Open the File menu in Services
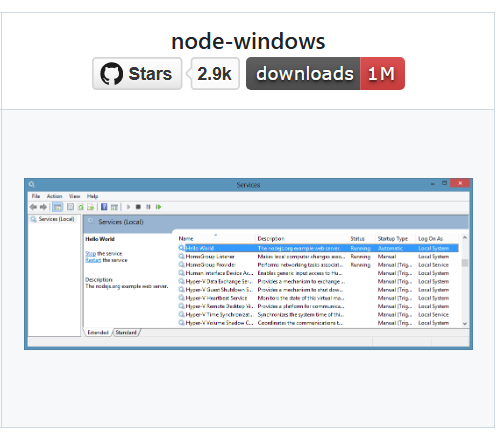Viewport: 504px width, 444px height. tap(36, 196)
